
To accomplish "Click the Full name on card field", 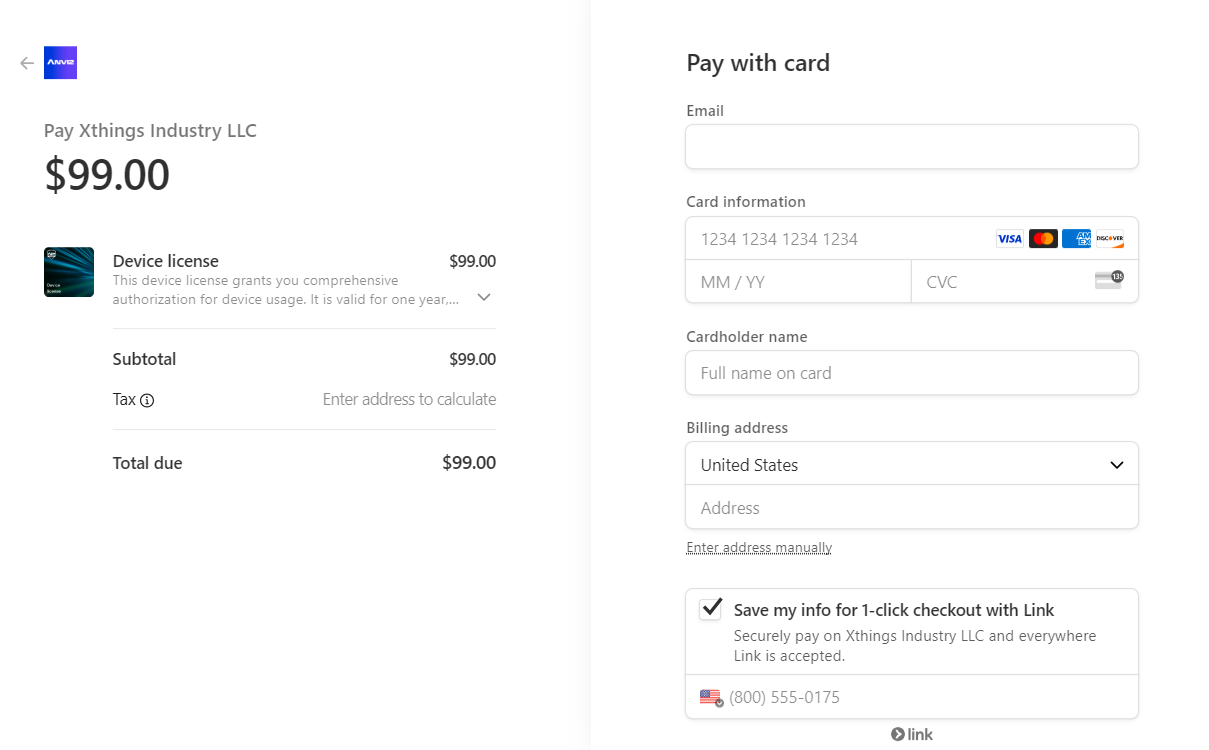I will (912, 373).
